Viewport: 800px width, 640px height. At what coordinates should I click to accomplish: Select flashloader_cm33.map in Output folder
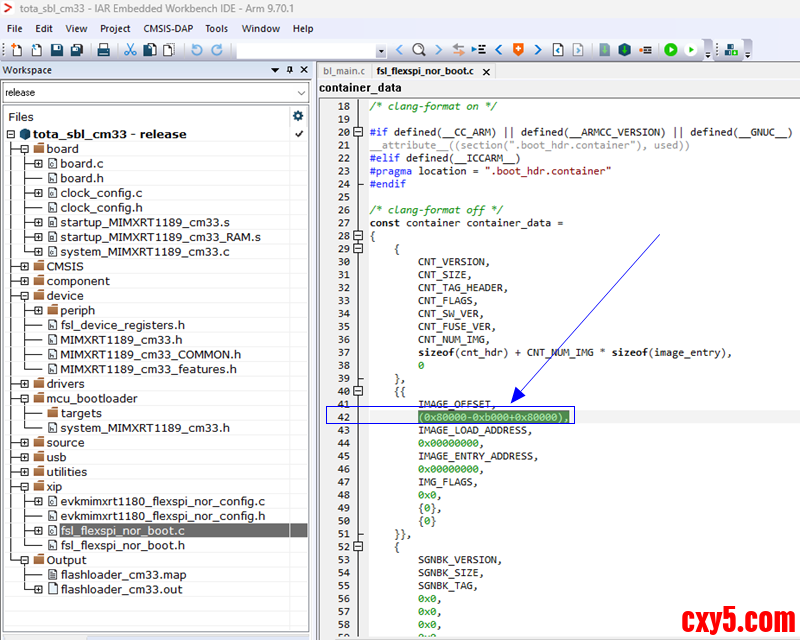pyautogui.click(x=123, y=575)
